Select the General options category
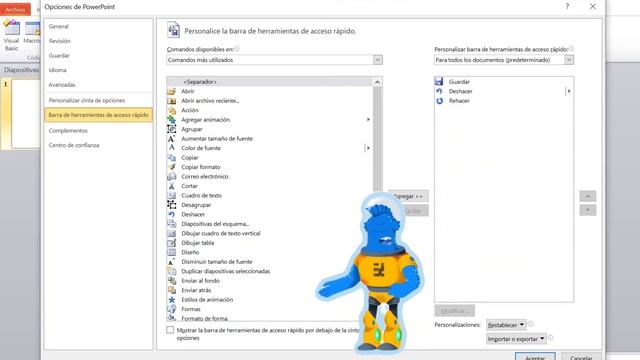 [59, 26]
